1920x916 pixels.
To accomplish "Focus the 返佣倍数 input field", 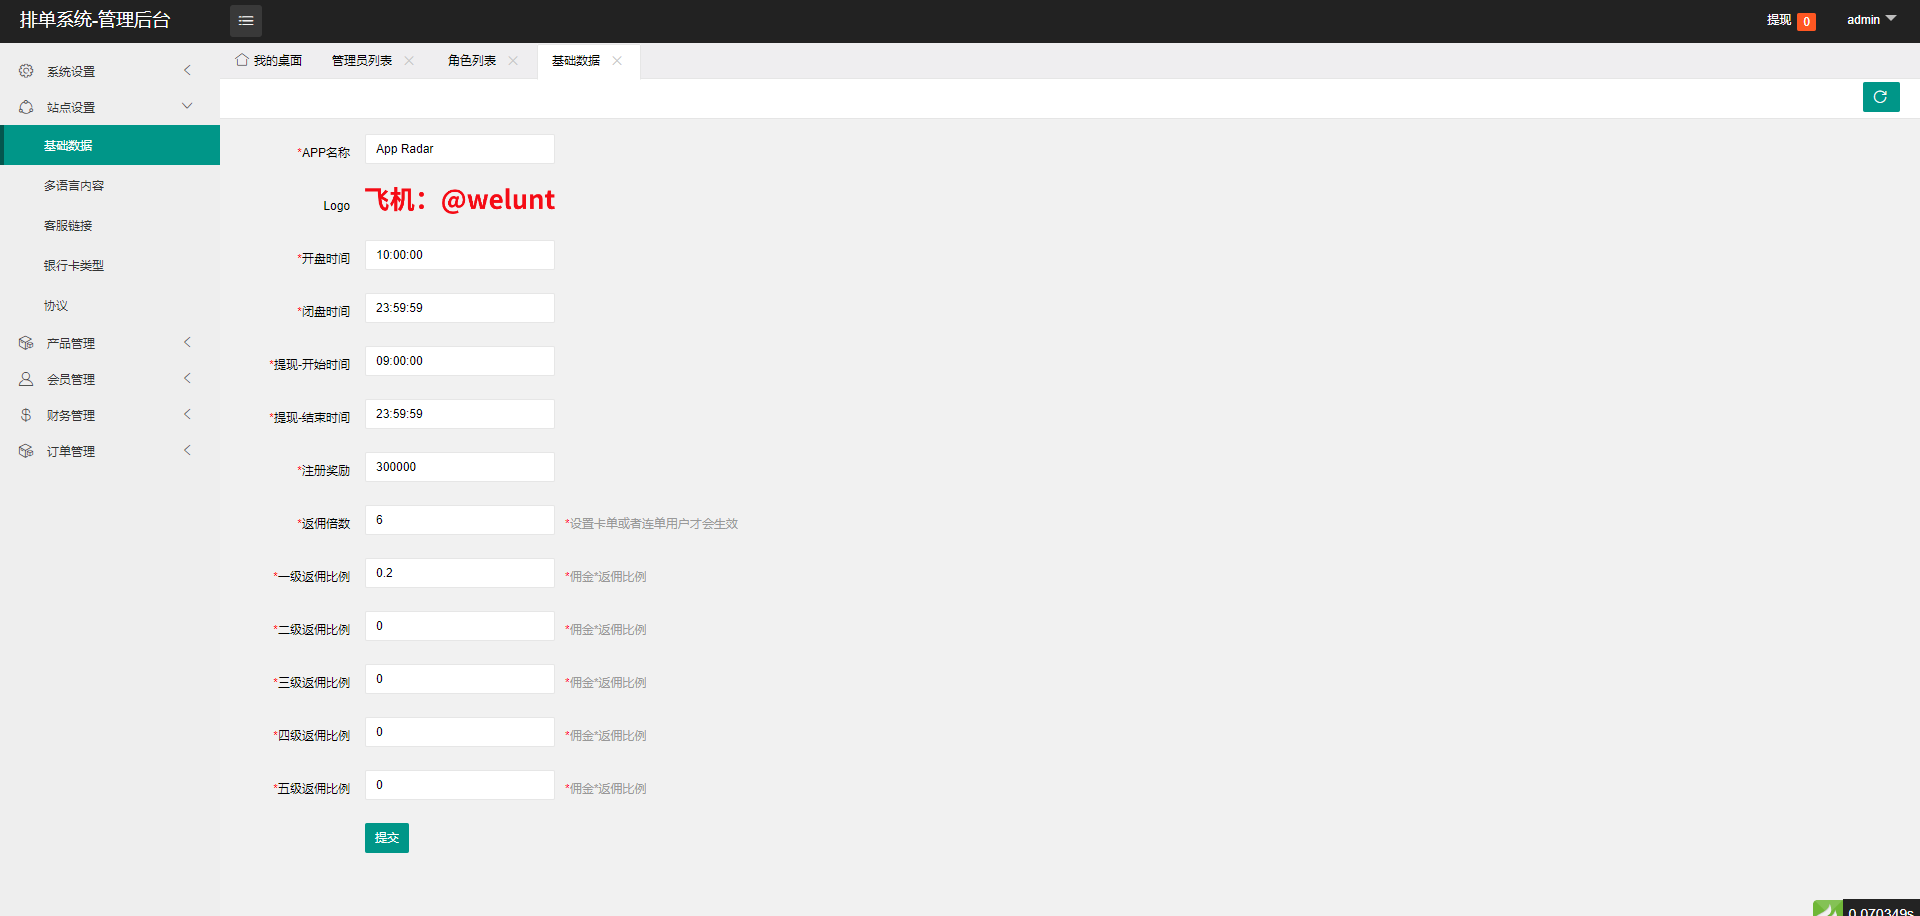I will pos(460,520).
